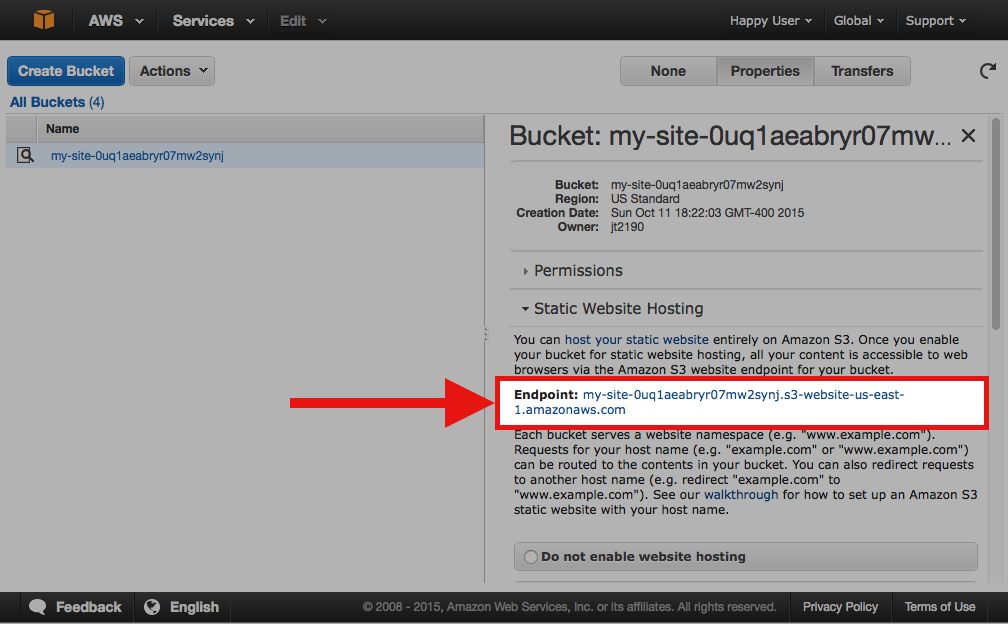Open the Edit menu in top bar

click(303, 21)
